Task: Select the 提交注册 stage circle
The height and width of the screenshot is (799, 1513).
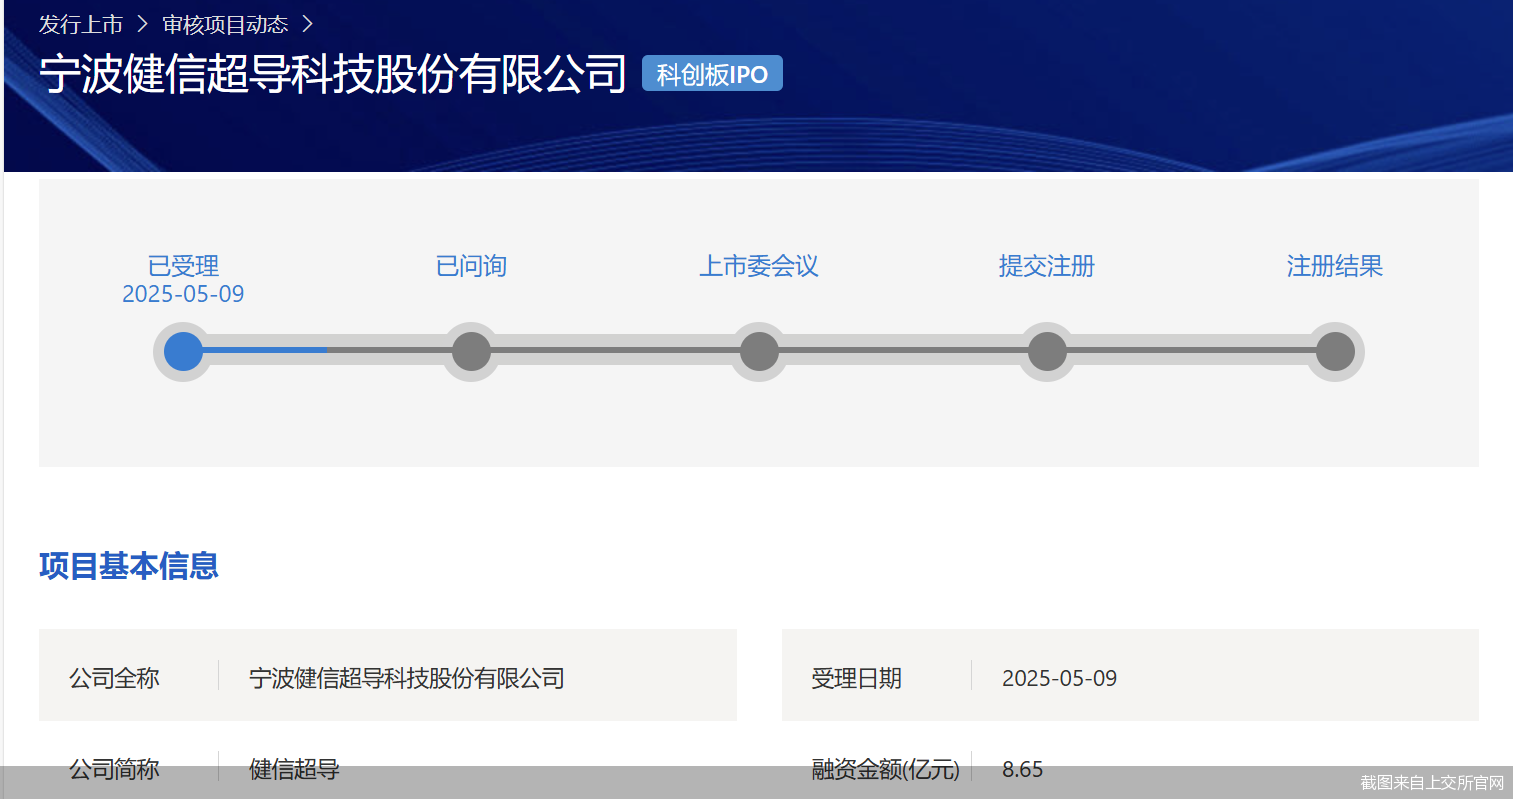Action: pos(1047,351)
